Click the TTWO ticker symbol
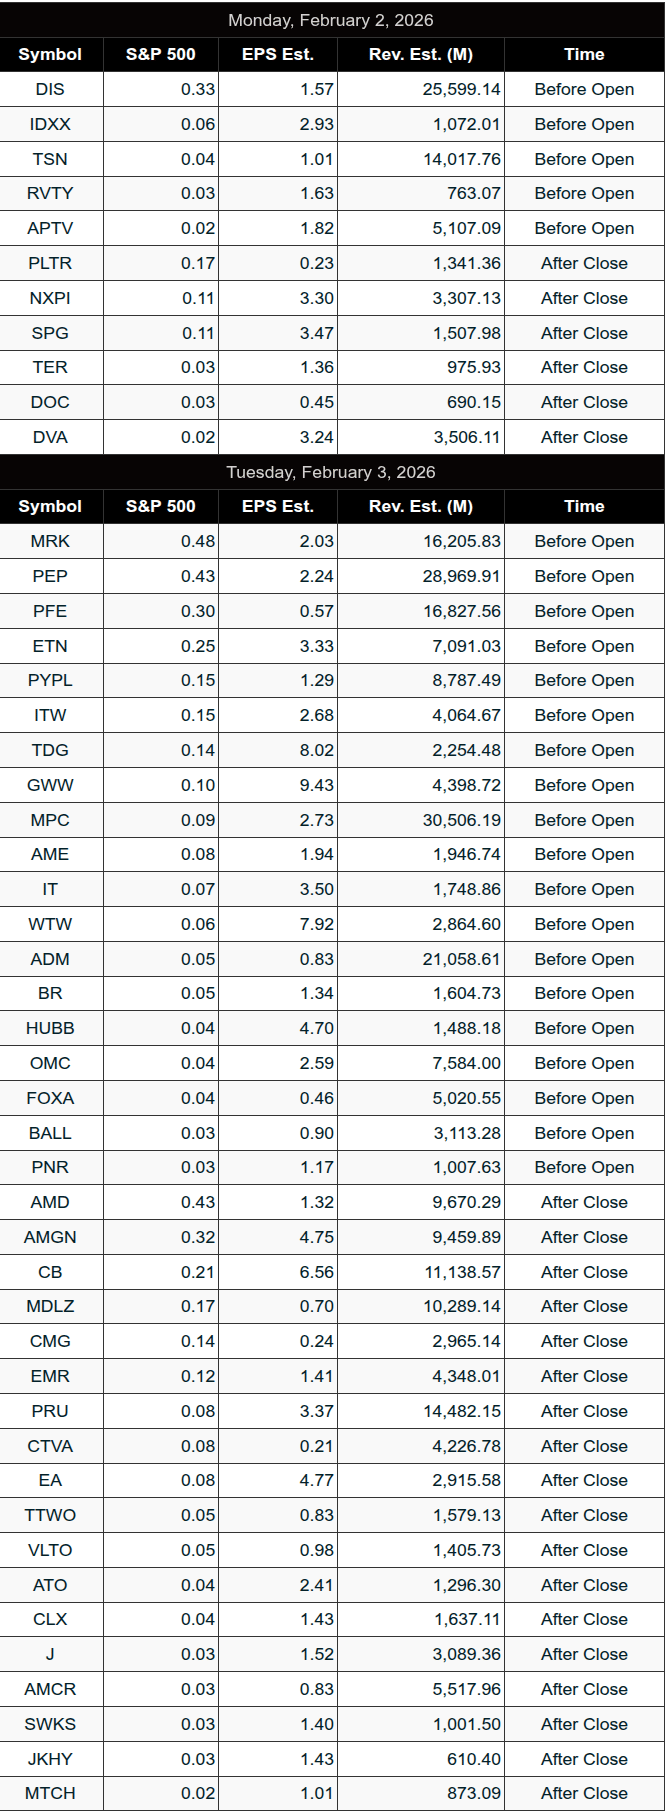Screen dimensions: 672x1816 pyautogui.click(x=50, y=1515)
